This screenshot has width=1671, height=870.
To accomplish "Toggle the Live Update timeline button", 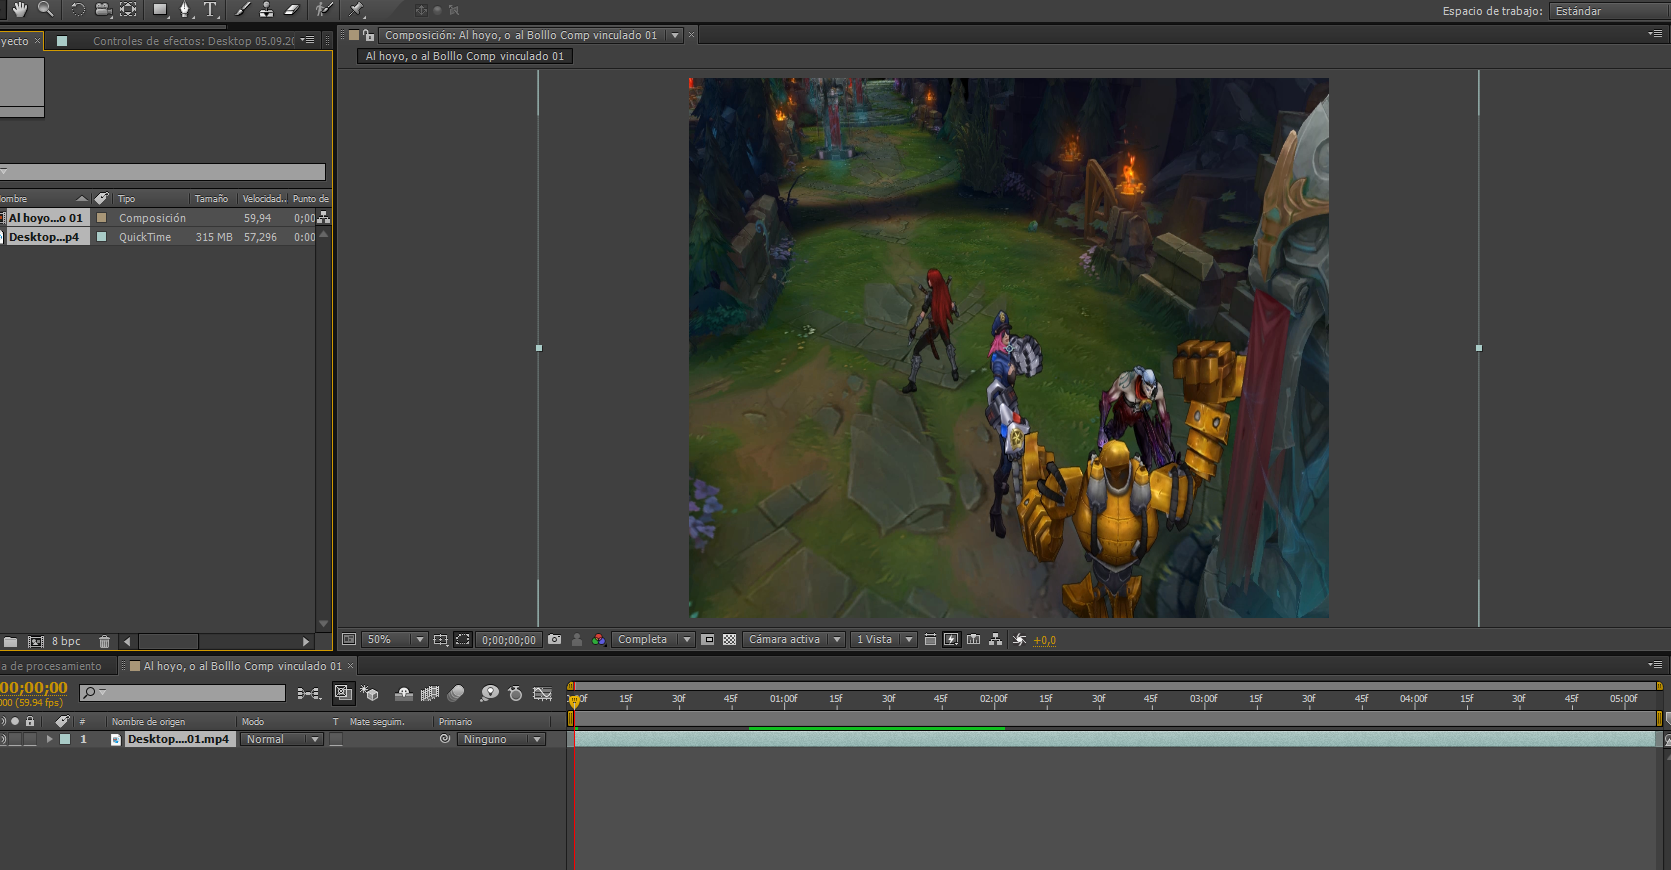I will point(343,693).
